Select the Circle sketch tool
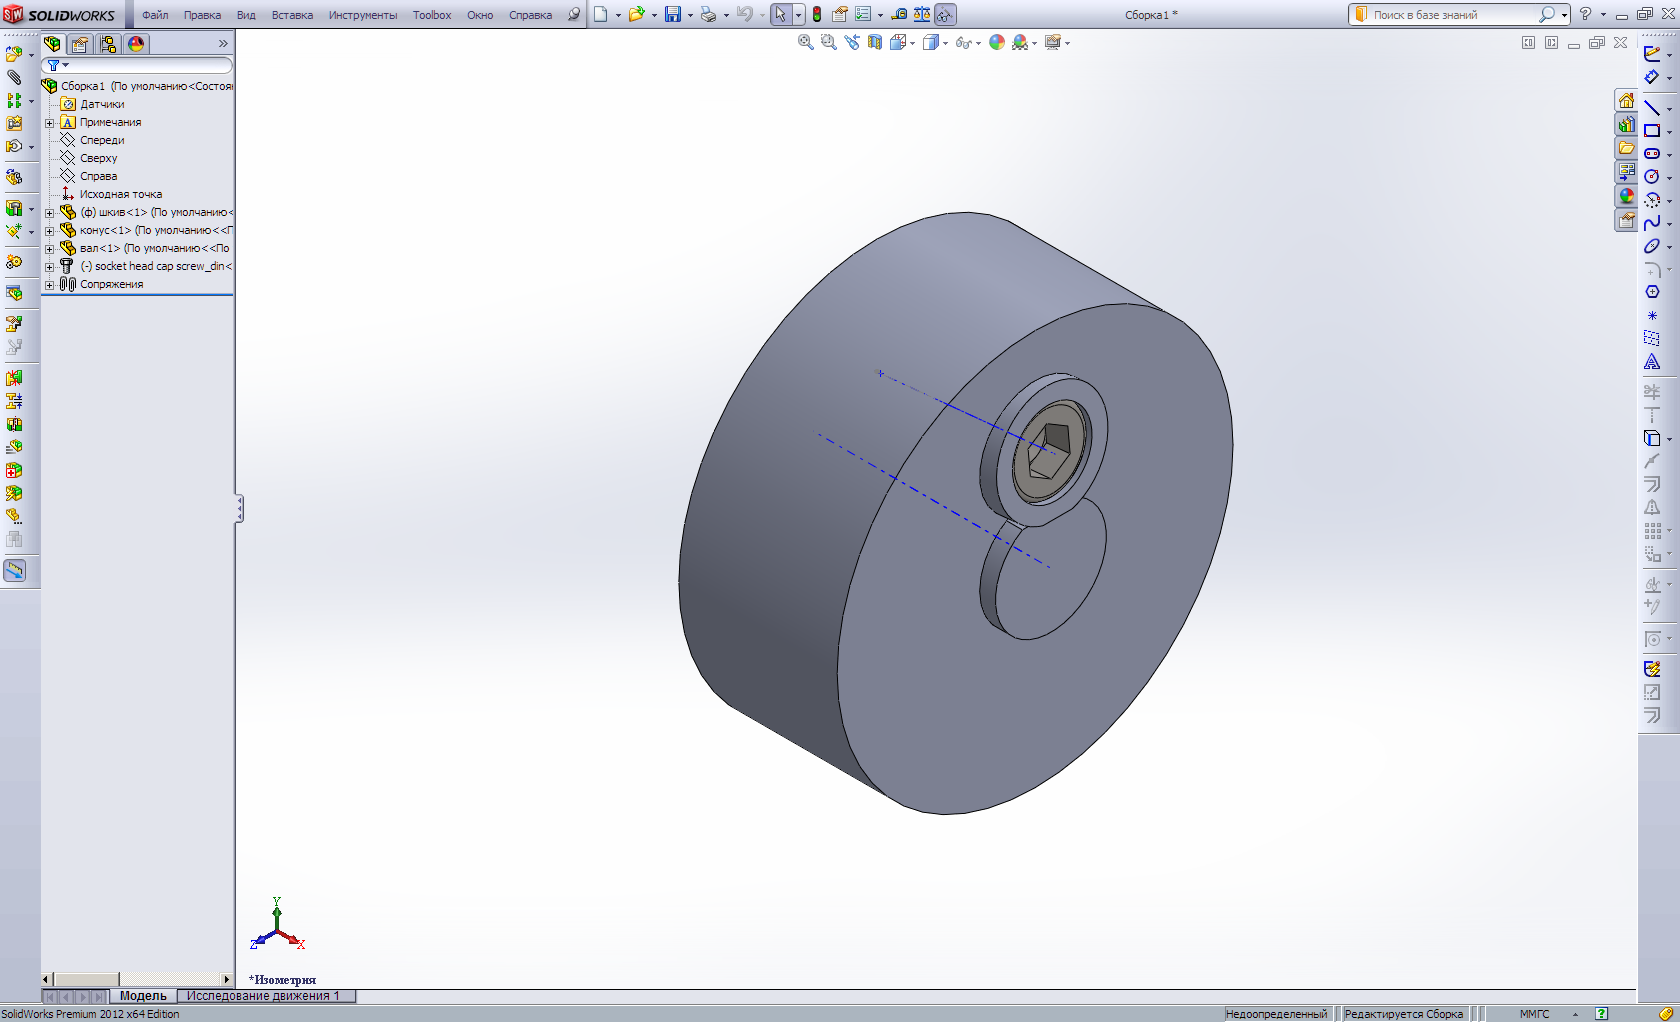 click(1652, 176)
